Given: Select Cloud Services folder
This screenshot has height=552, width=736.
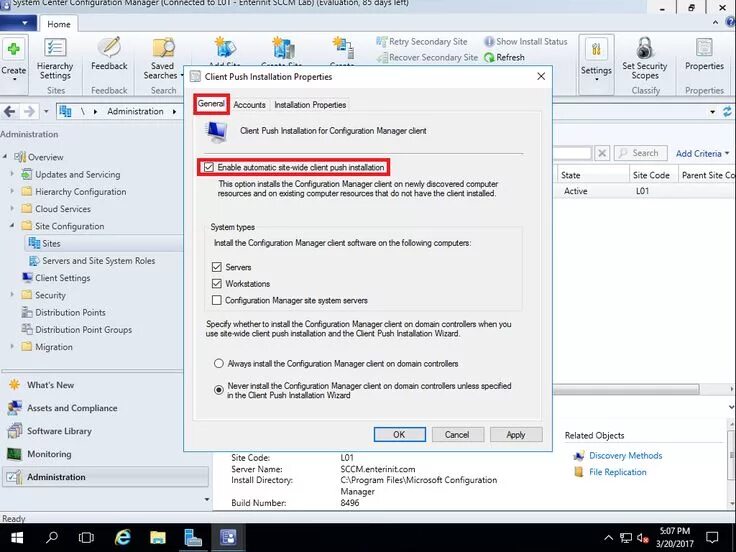Looking at the screenshot, I should point(62,209).
